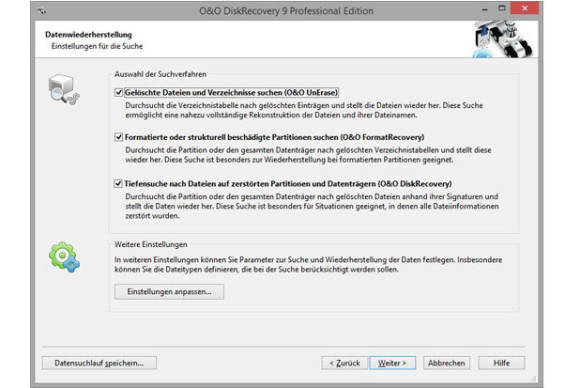Maximize the DiskRecovery window
This screenshot has width=580, height=388.
[502, 8]
